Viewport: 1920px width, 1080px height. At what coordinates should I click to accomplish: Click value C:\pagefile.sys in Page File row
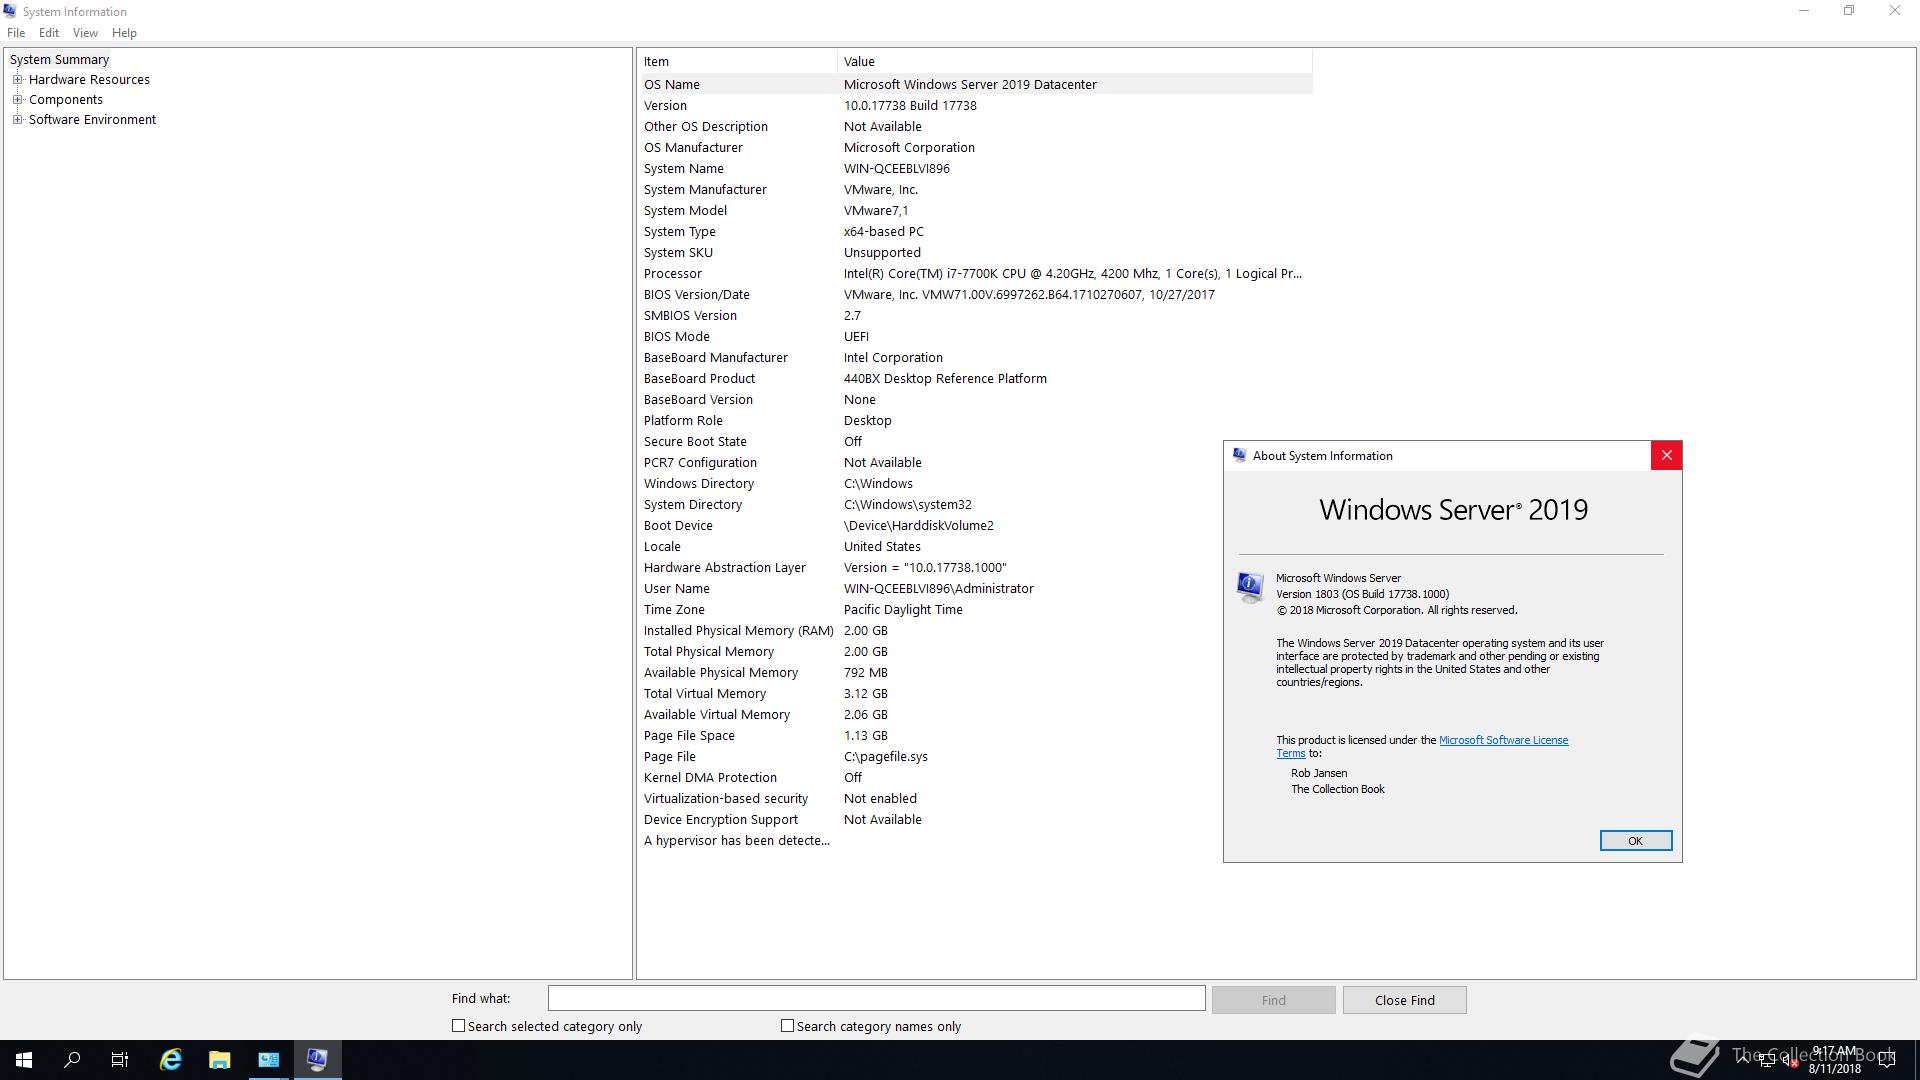click(886, 757)
